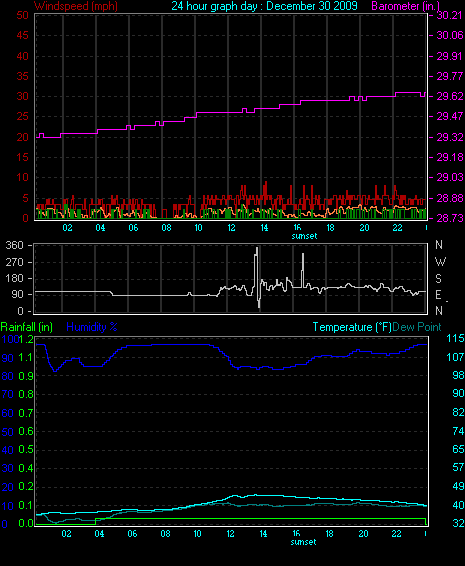Viewport: 465px width, 566px height.
Task: Click the 0.7 rainfall scale value
Action: pyautogui.click(x=26, y=413)
